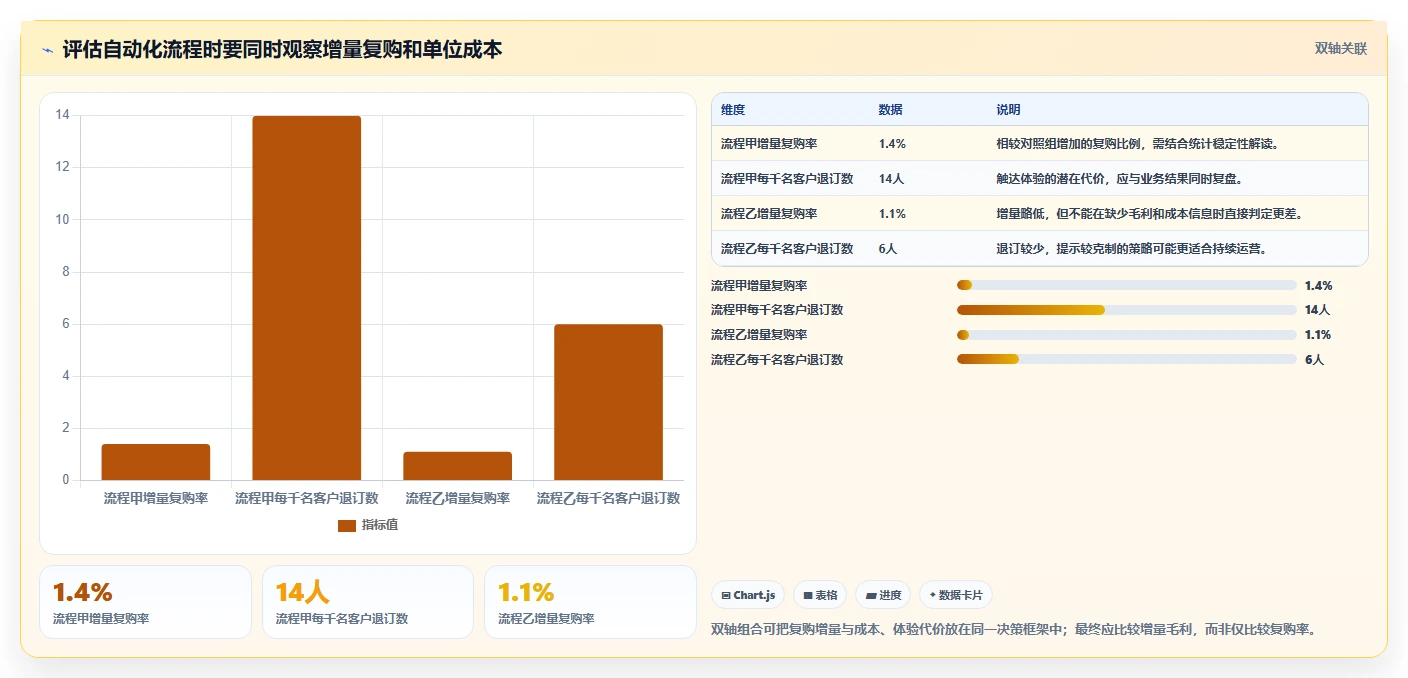The width and height of the screenshot is (1408, 678).
Task: Select the 数据卡片 tag
Action: click(956, 595)
